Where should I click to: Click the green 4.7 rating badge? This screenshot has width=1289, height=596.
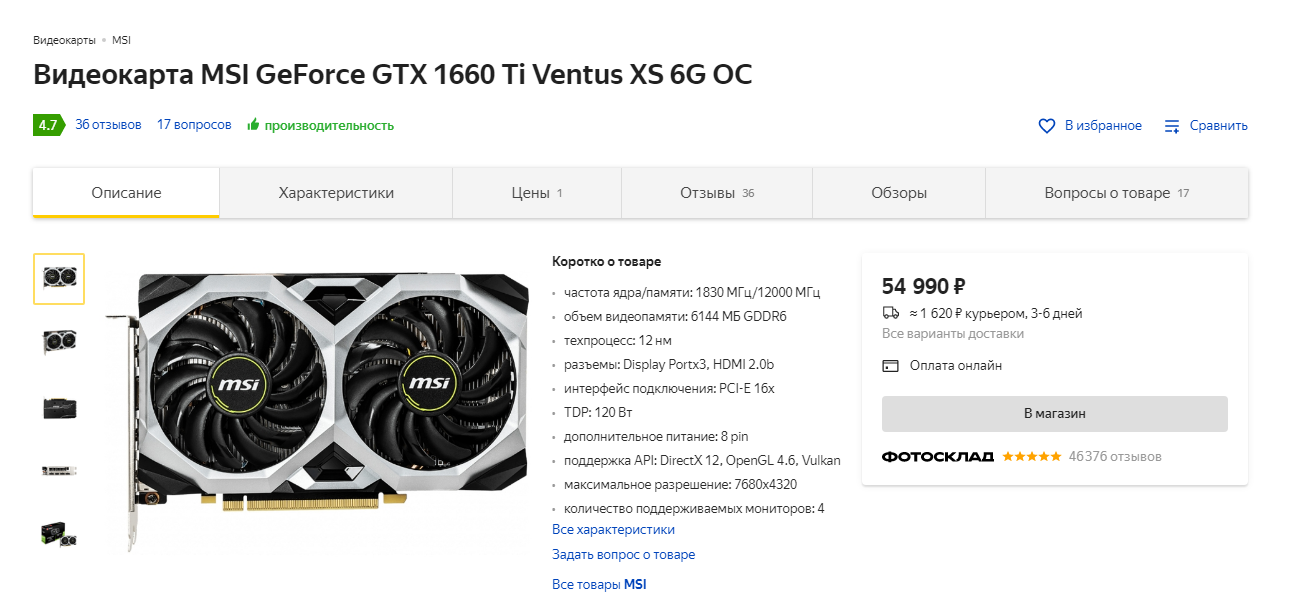click(47, 125)
